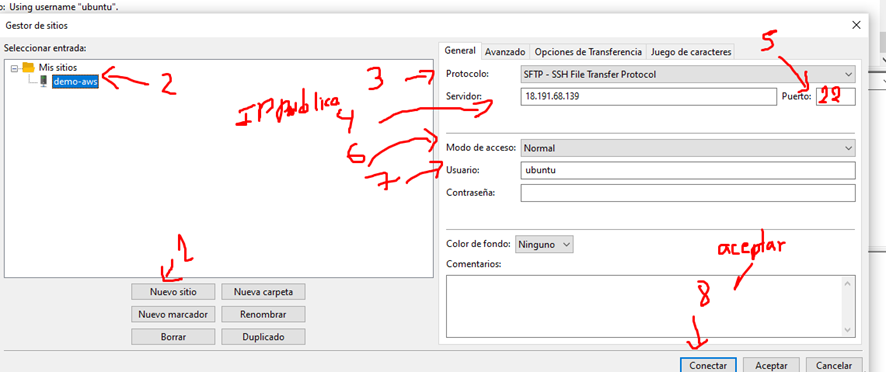Collapse the Mis sitios tree node
This screenshot has height=372, width=886.
[x=15, y=68]
